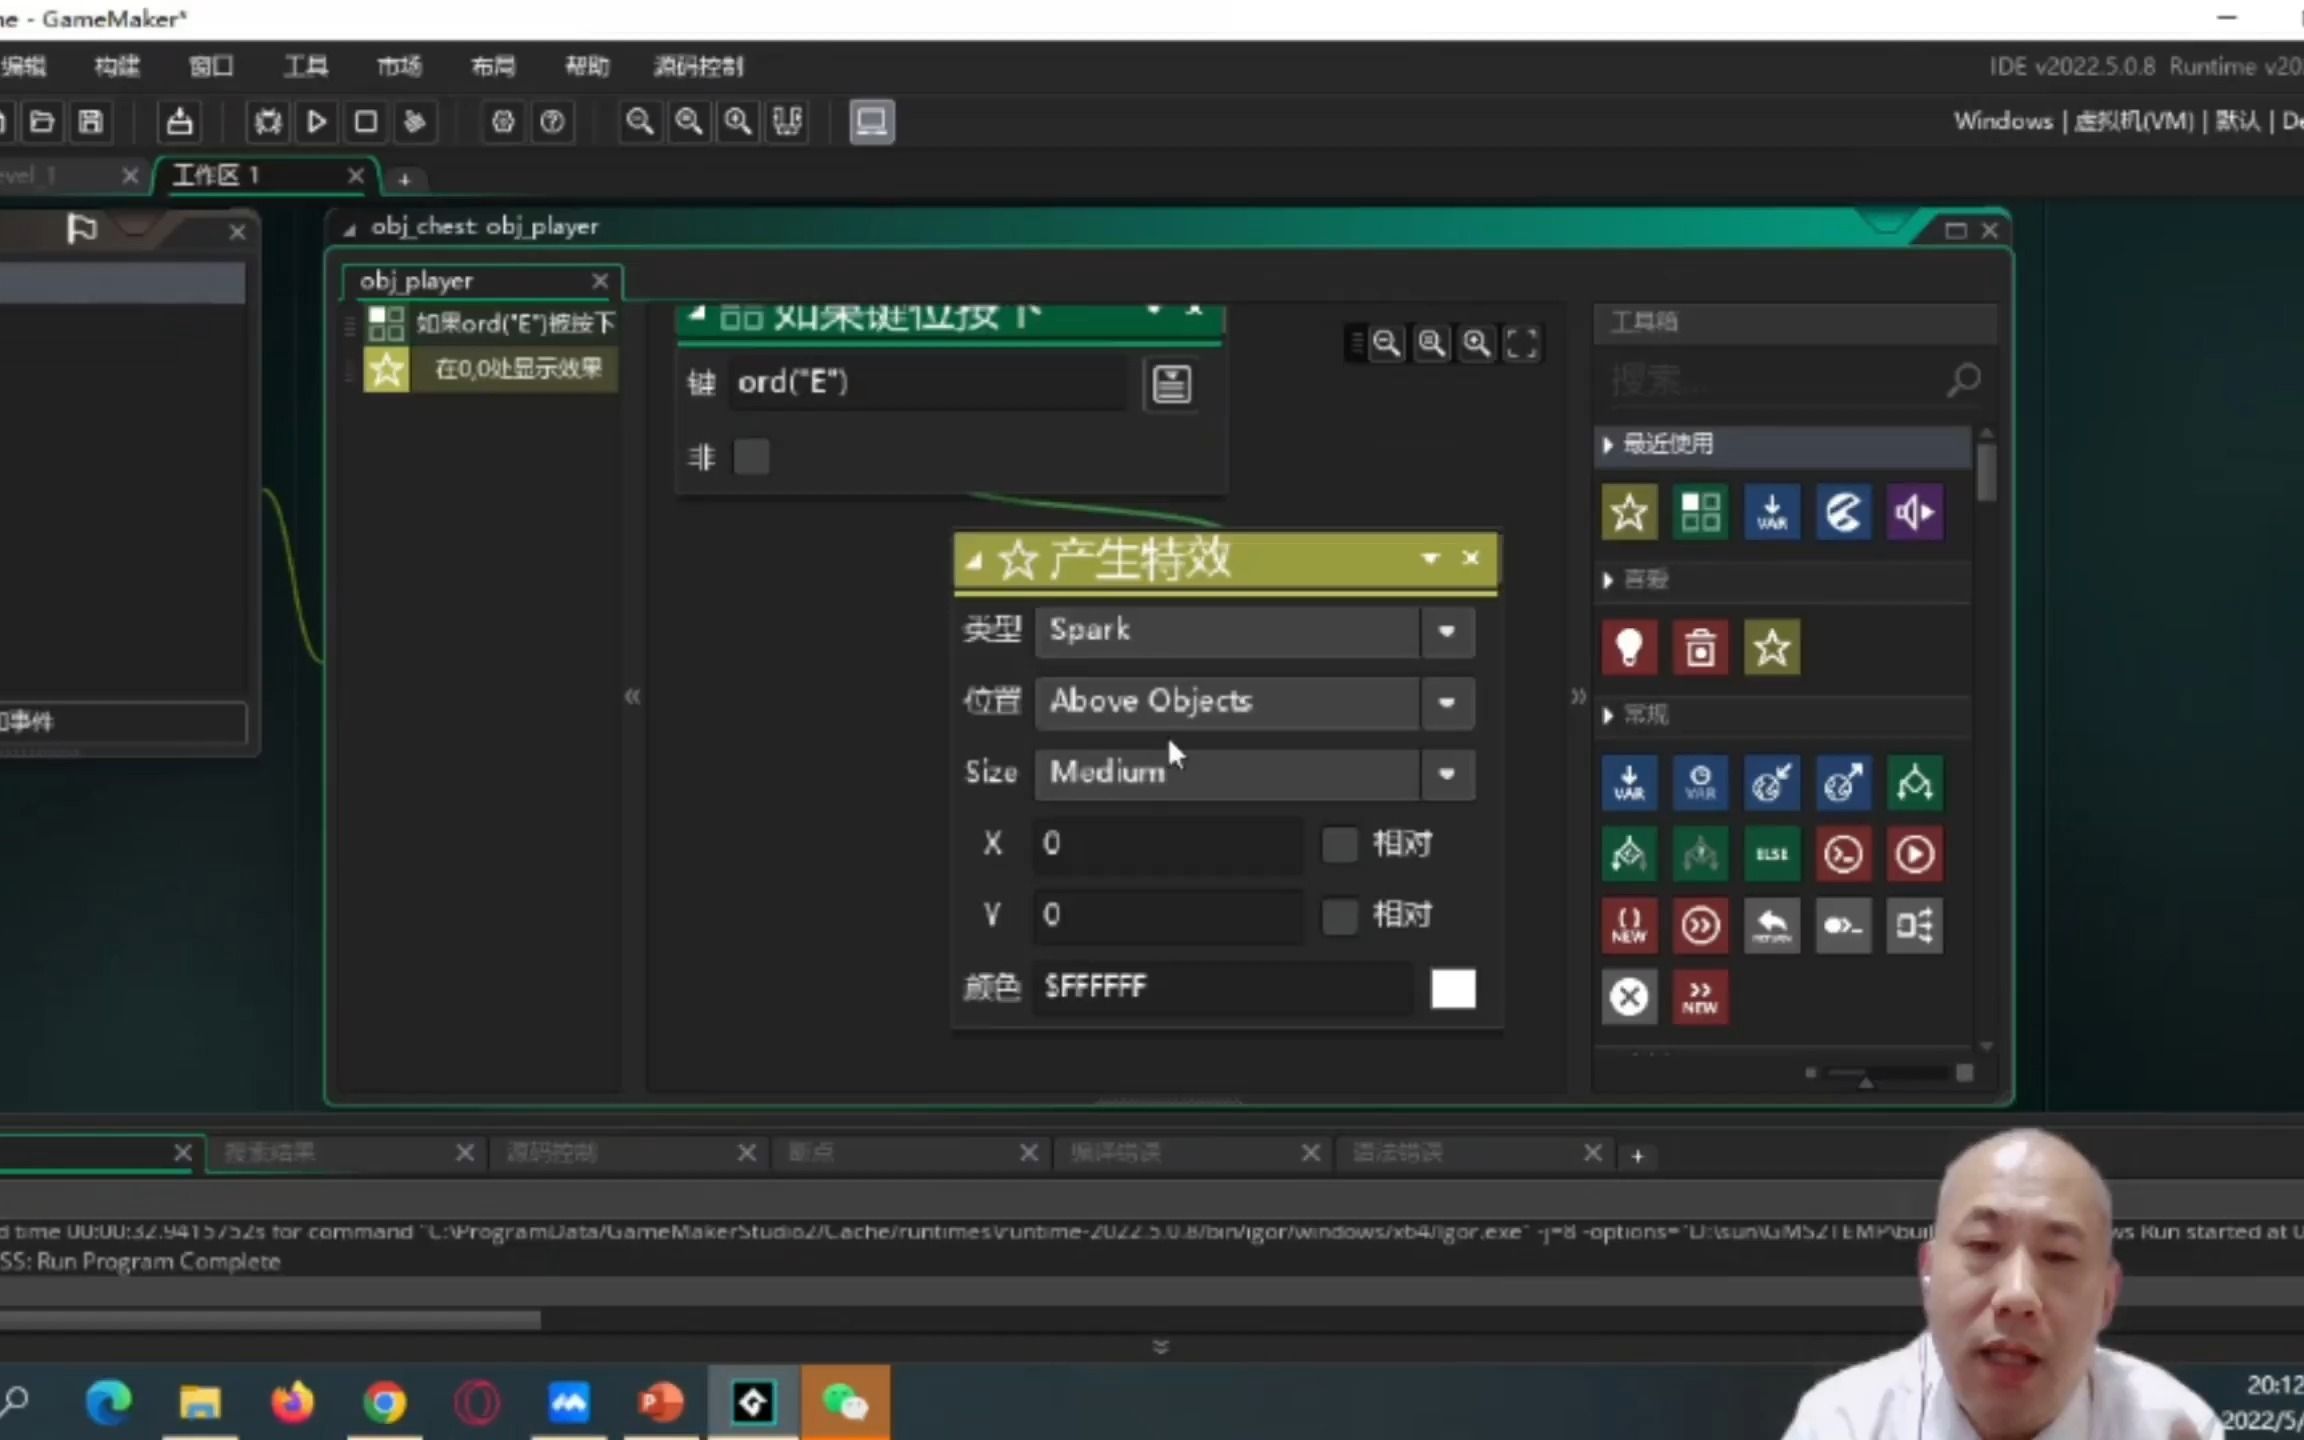This screenshot has height=1440, width=2304.
Task: Open the Spark type dropdown
Action: pyautogui.click(x=1446, y=631)
